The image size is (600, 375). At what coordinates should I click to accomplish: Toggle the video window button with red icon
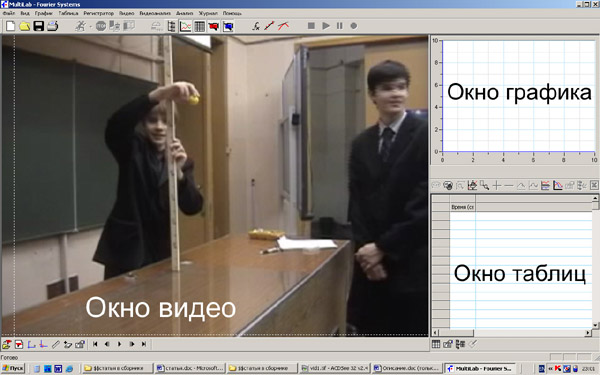[214, 26]
